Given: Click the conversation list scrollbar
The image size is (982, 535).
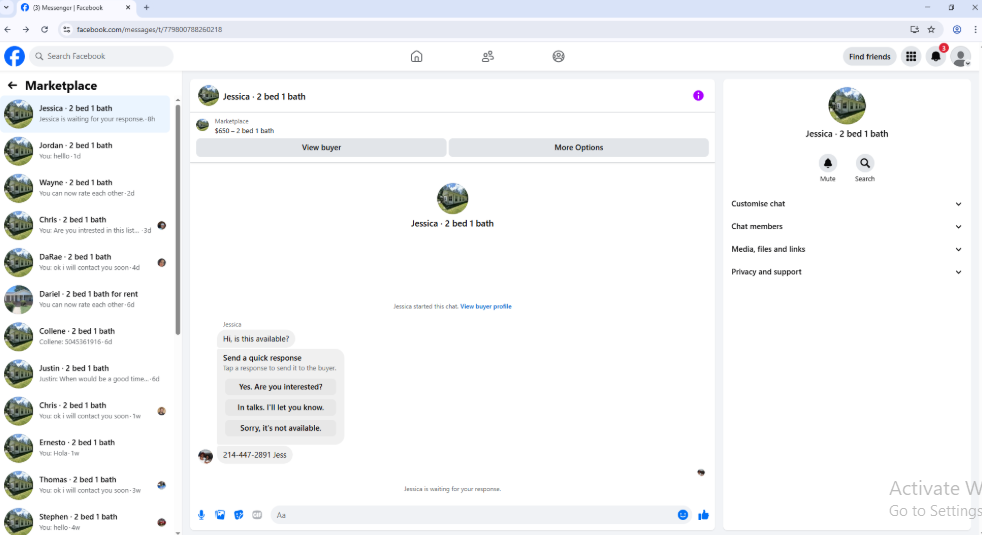Looking at the screenshot, I should pos(178,219).
